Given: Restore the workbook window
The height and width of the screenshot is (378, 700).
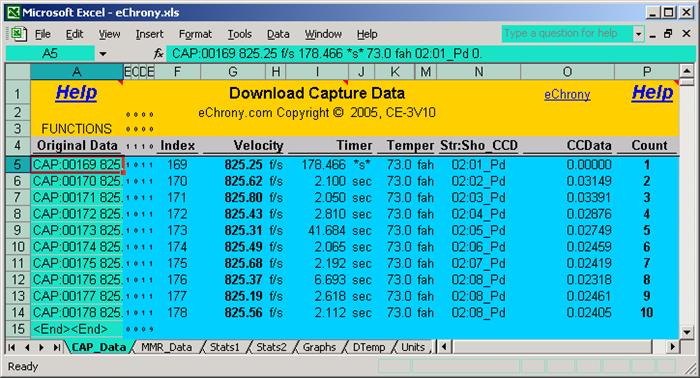Looking at the screenshot, I should point(668,34).
